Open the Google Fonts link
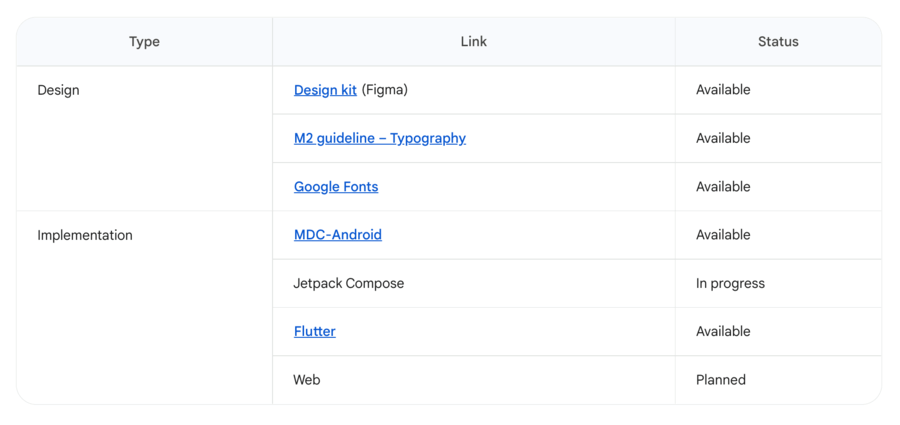Image resolution: width=900 pixels, height=425 pixels. pos(335,187)
